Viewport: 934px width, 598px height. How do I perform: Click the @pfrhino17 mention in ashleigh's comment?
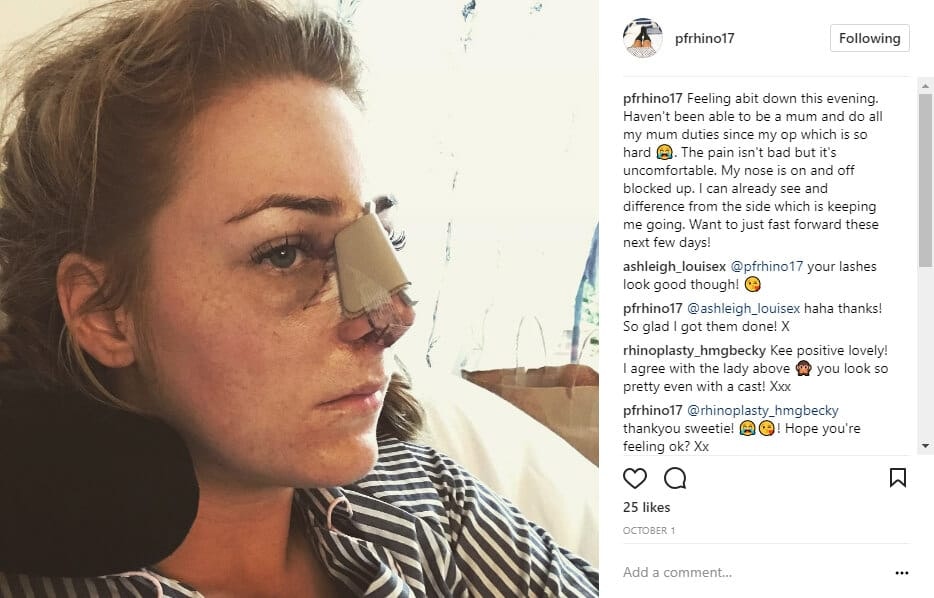767,266
